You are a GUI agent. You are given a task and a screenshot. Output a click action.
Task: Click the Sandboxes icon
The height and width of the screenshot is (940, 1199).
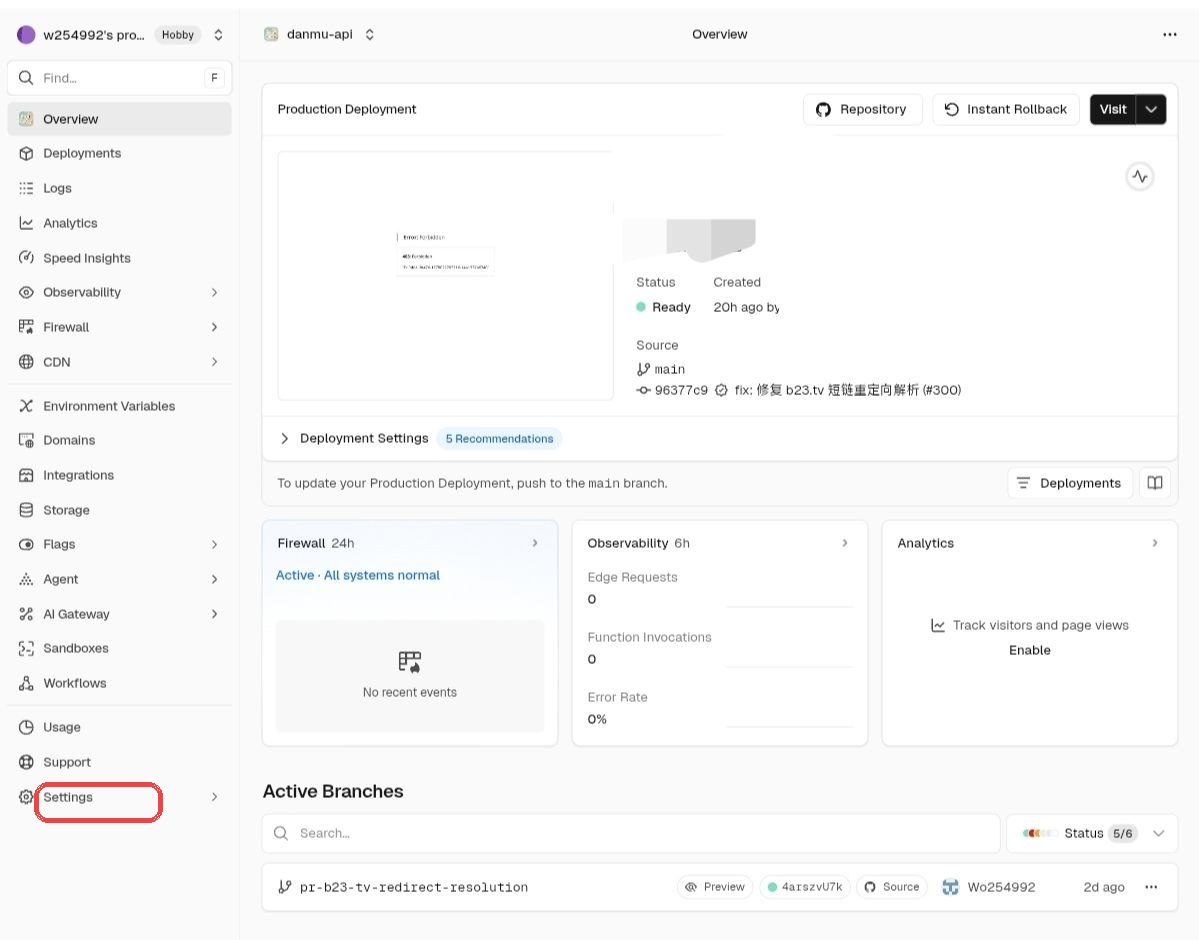26,648
